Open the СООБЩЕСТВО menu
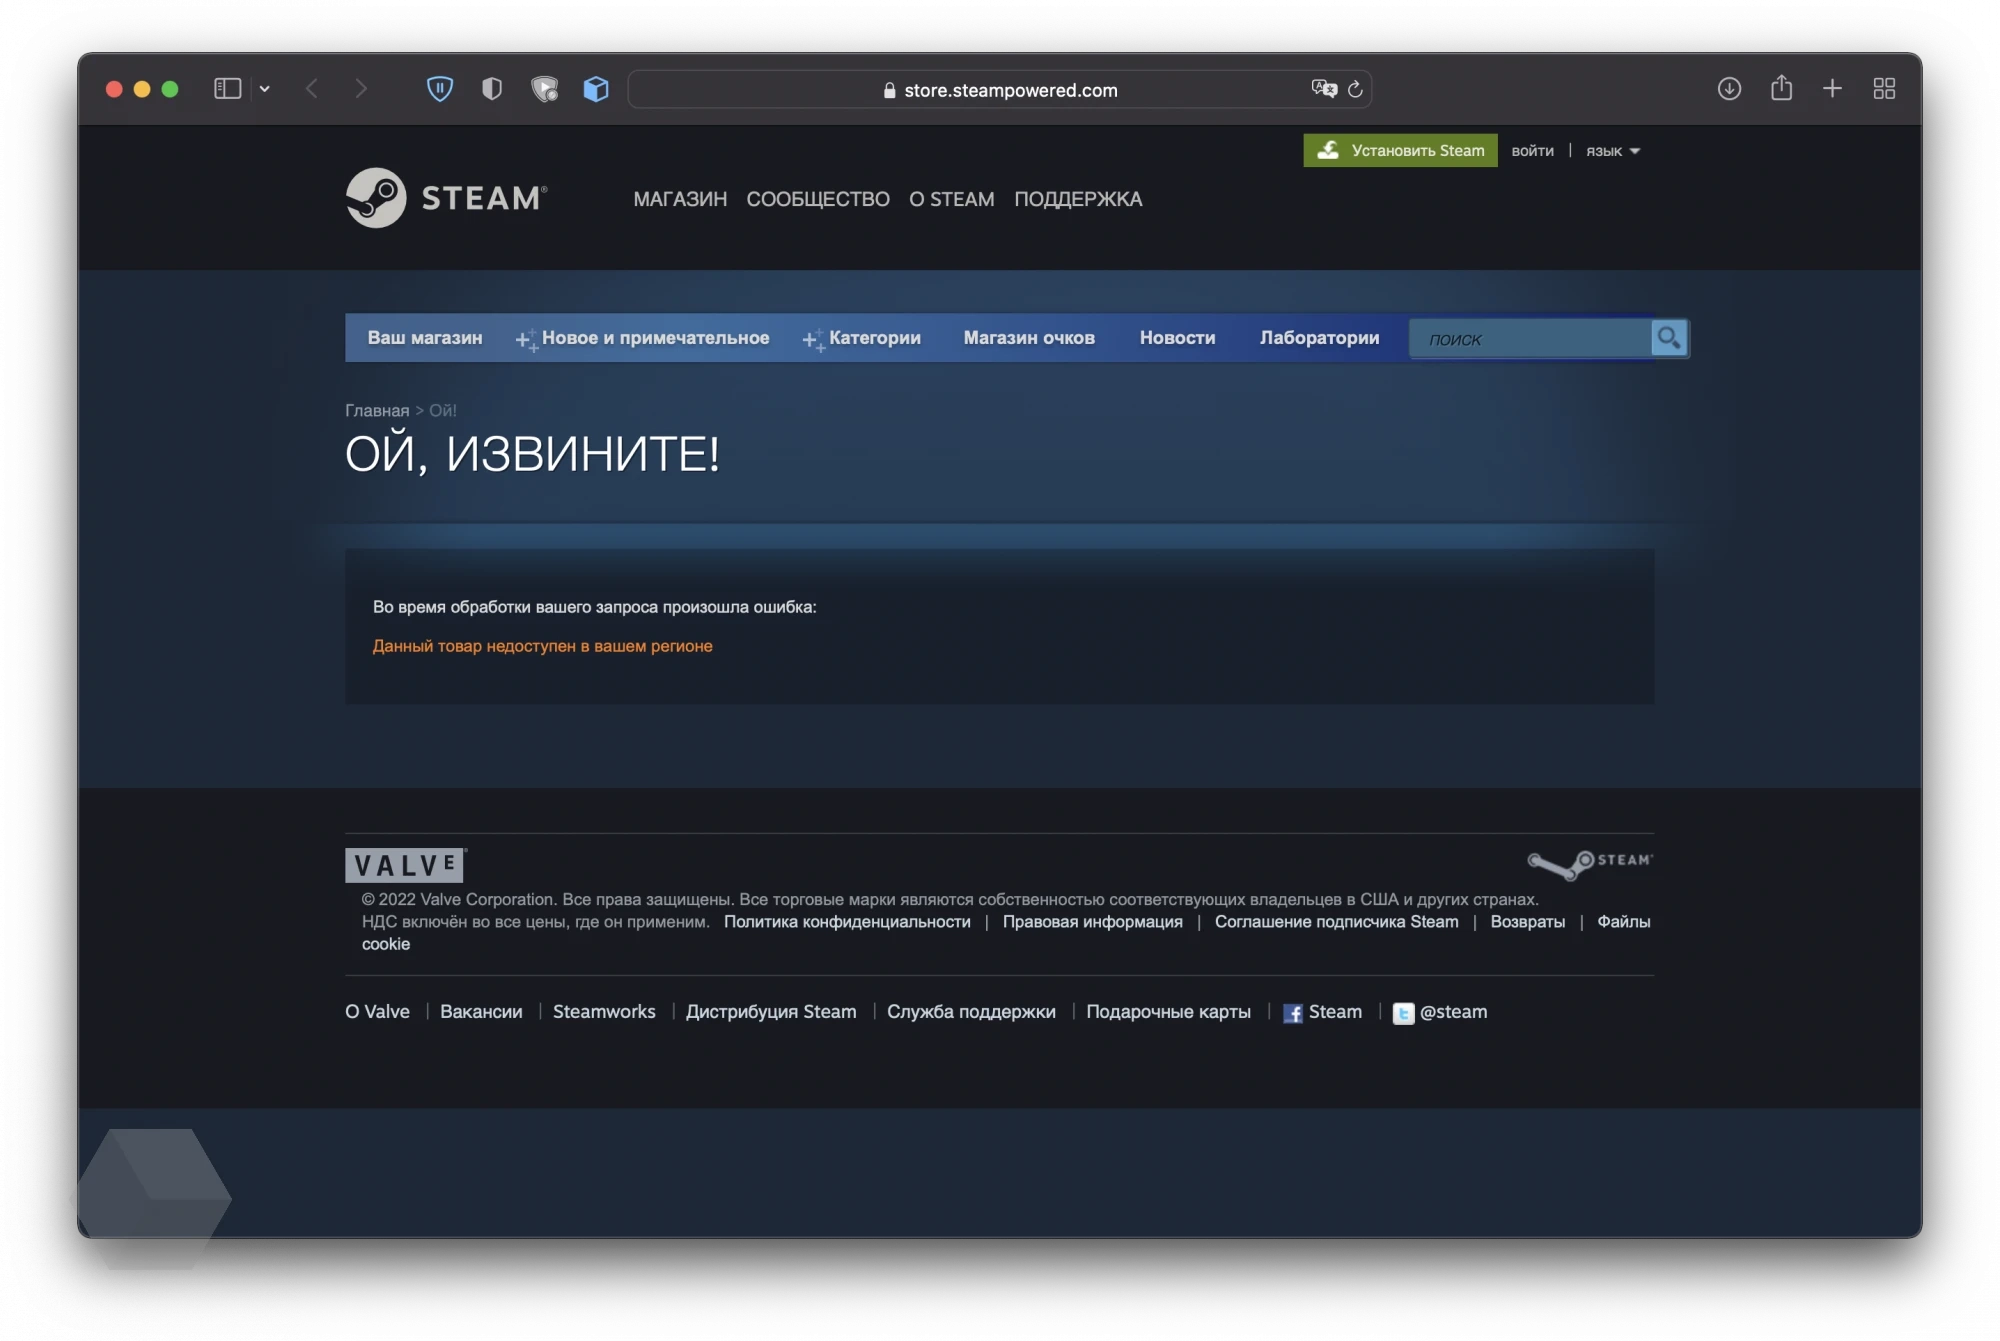The image size is (2000, 1341). (x=818, y=199)
